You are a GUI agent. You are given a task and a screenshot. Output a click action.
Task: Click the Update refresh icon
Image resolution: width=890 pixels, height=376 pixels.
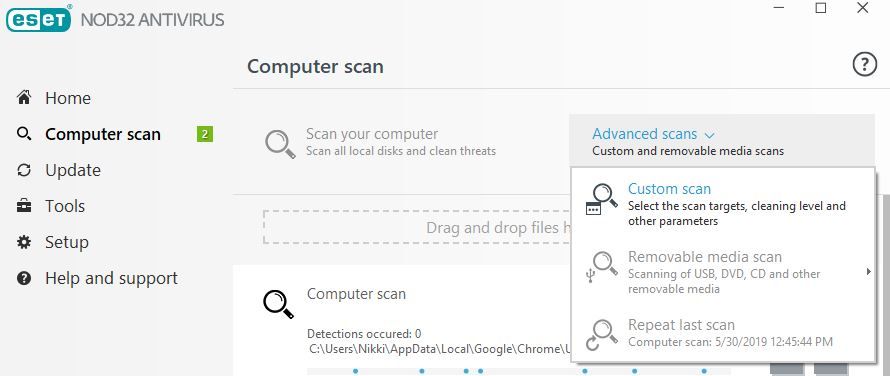tap(24, 170)
